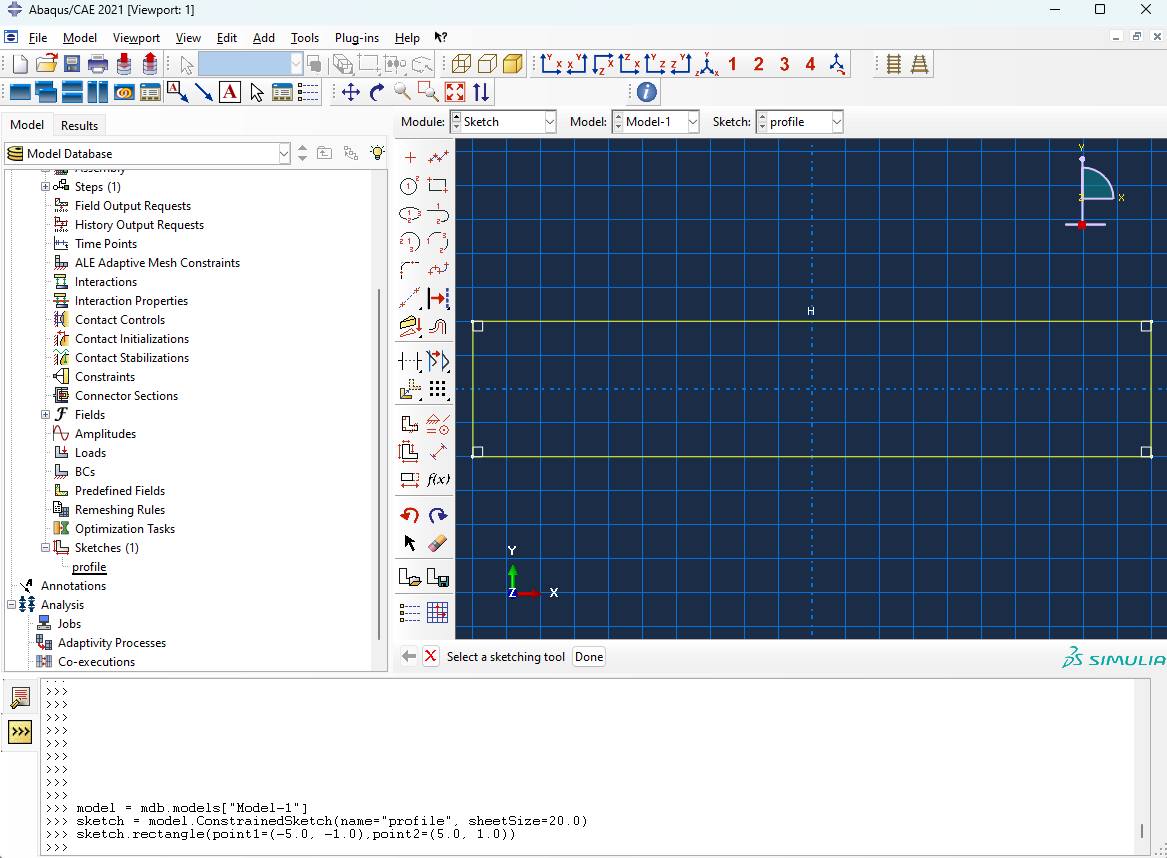Open the Plug-ins menu
The image size is (1167, 858).
click(x=357, y=38)
